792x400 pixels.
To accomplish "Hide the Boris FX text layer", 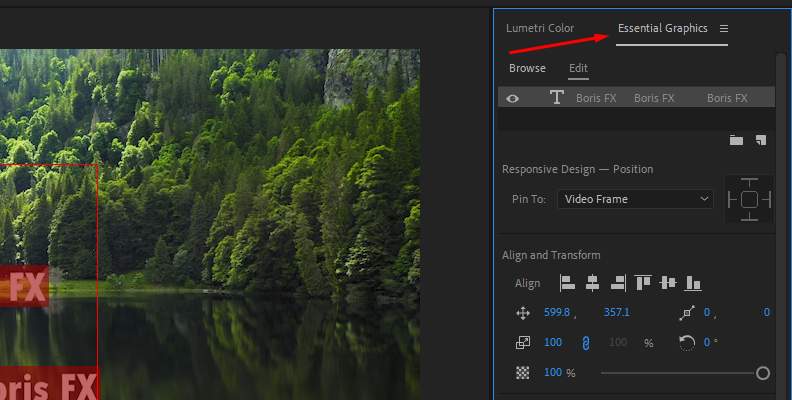I will 513,98.
